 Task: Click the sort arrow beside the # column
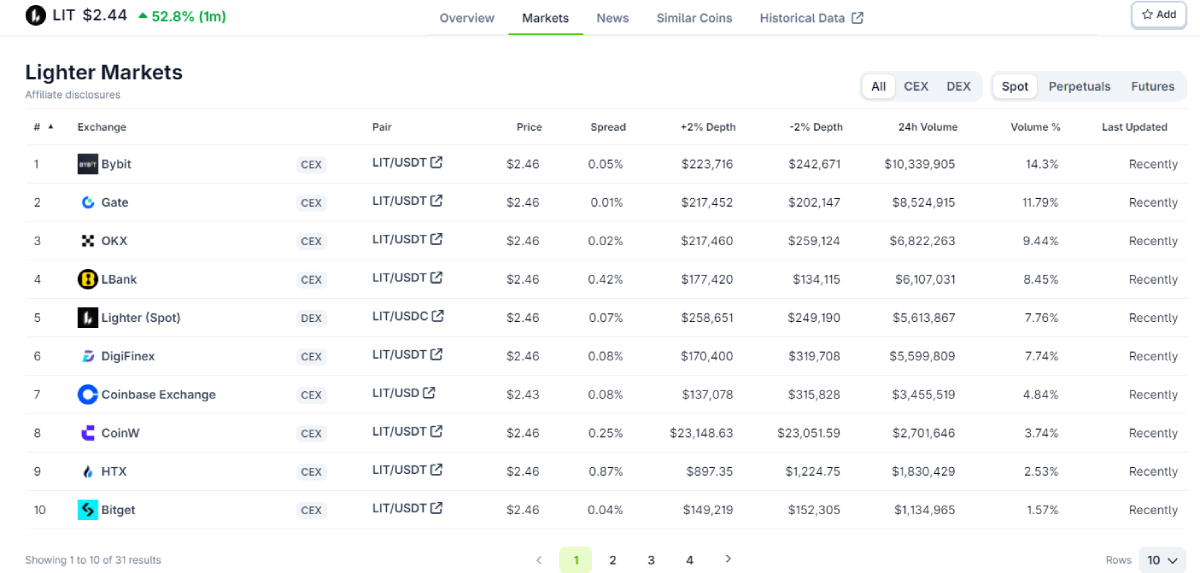51,127
